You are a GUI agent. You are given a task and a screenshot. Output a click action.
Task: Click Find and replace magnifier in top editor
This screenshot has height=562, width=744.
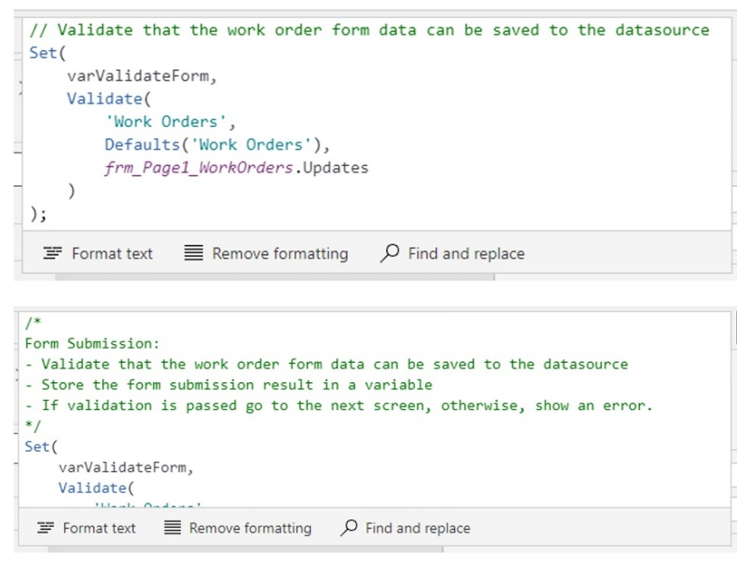click(390, 254)
